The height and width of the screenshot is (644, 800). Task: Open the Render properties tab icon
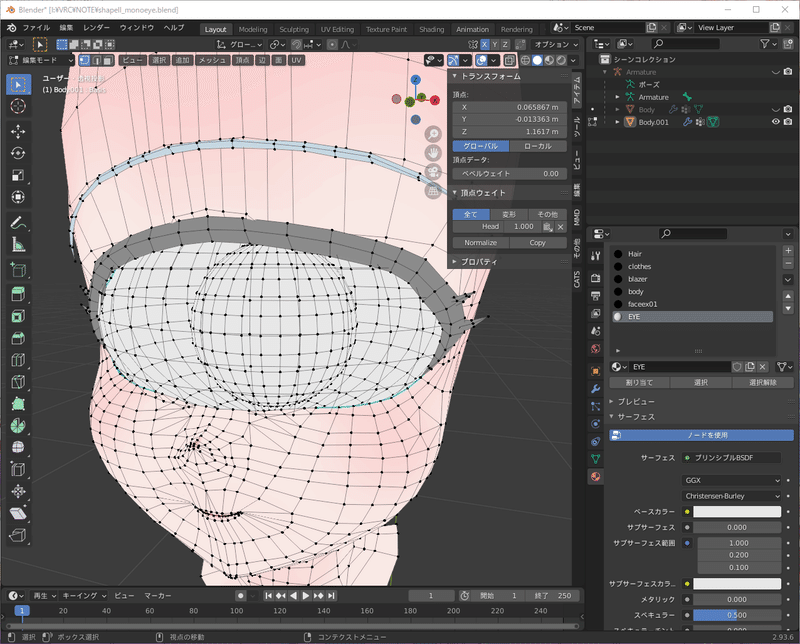click(595, 278)
